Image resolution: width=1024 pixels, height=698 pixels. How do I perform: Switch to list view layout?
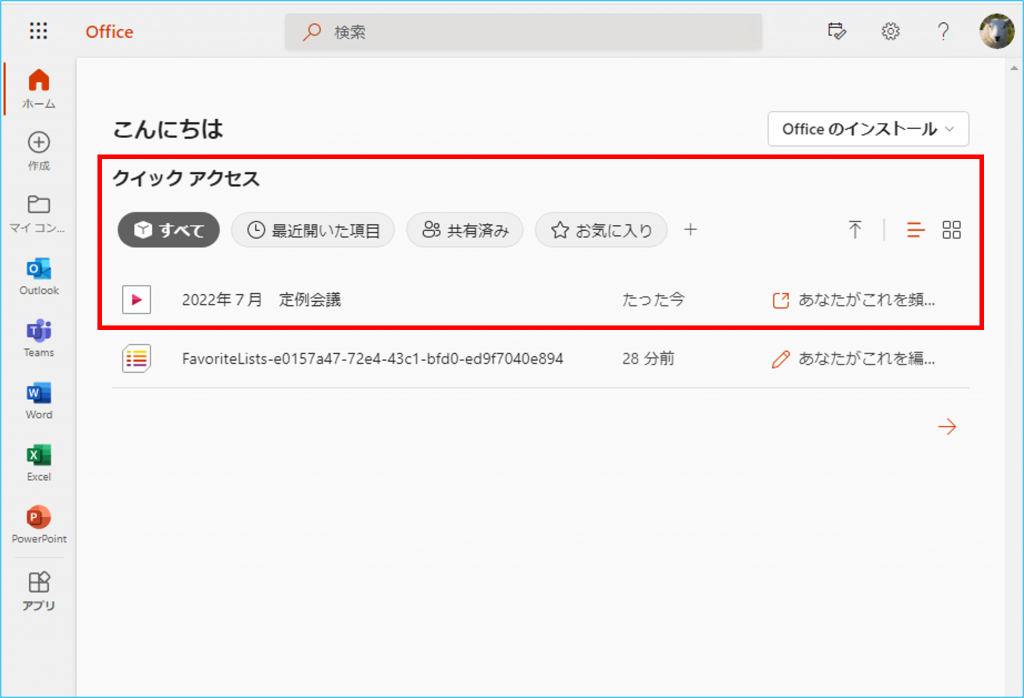coord(916,230)
